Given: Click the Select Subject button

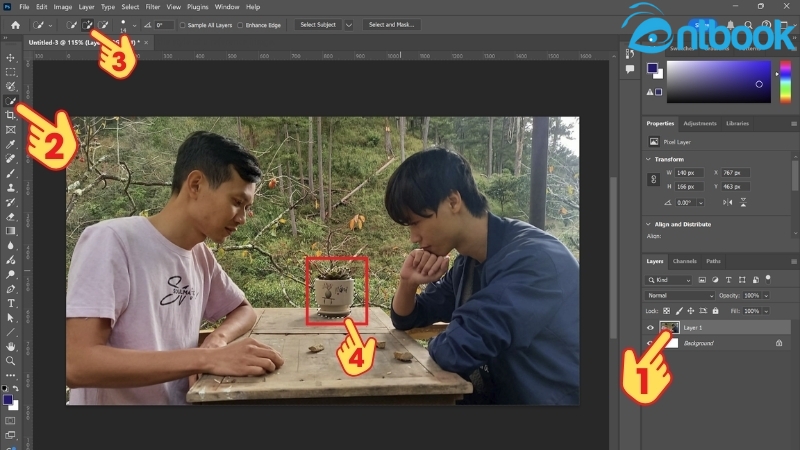Looking at the screenshot, I should tap(318, 24).
